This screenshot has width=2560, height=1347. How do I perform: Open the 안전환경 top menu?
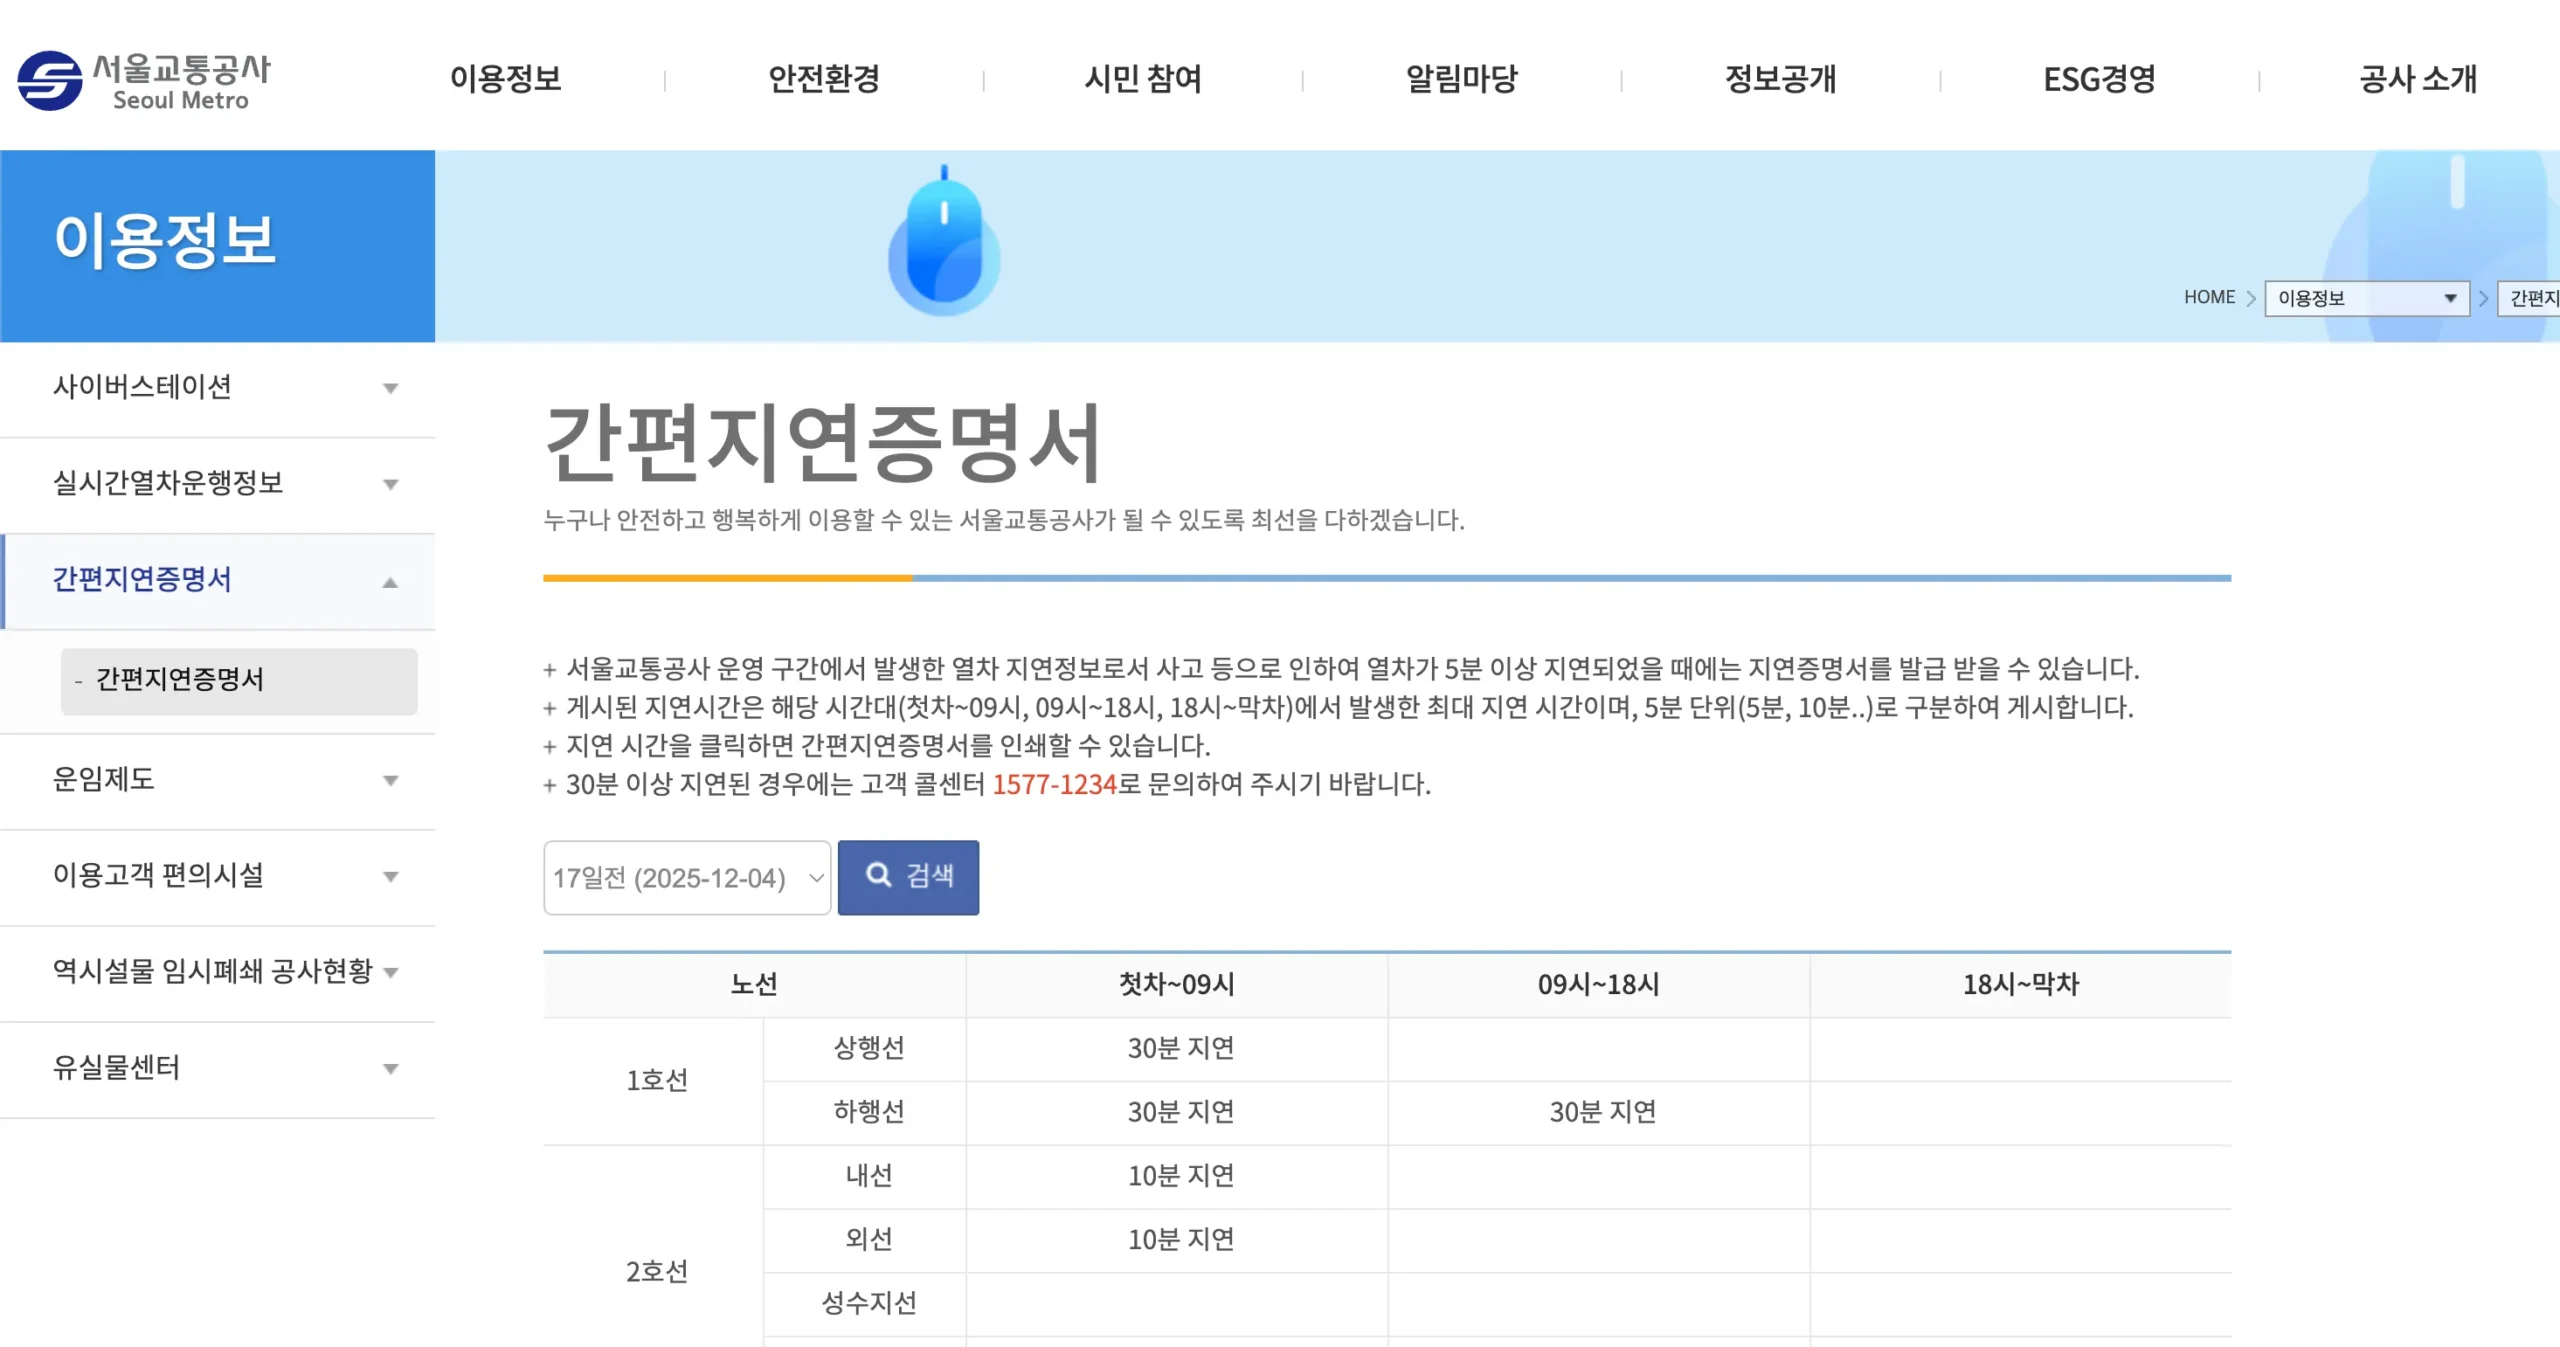[823, 79]
